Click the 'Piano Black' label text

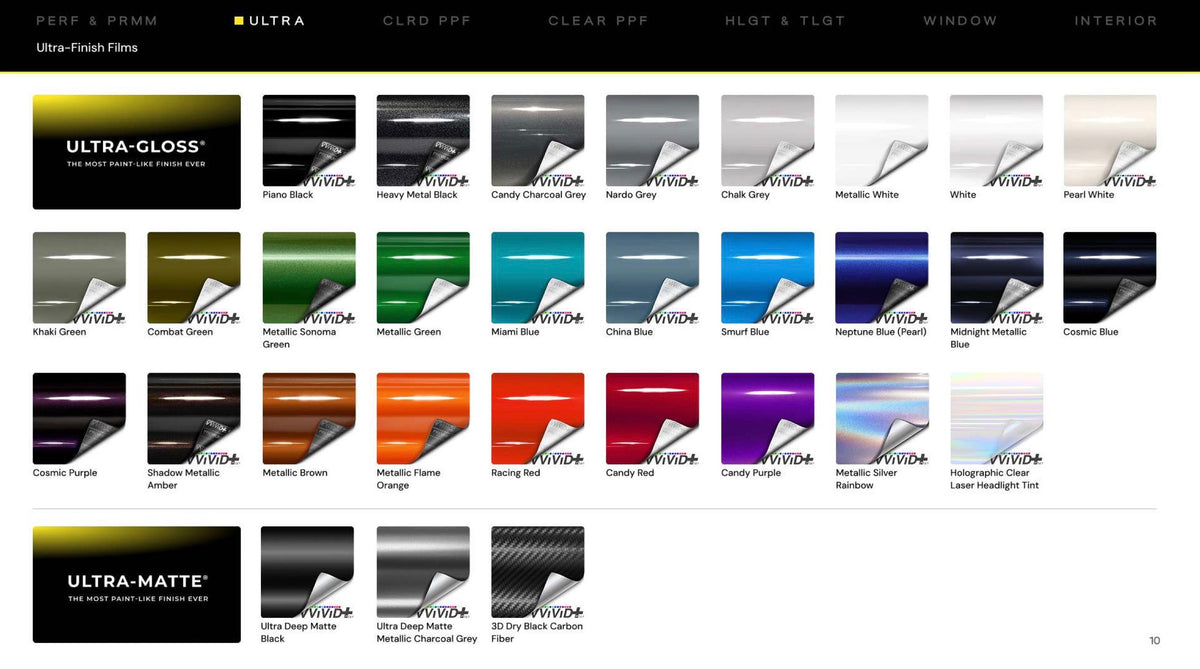[288, 195]
